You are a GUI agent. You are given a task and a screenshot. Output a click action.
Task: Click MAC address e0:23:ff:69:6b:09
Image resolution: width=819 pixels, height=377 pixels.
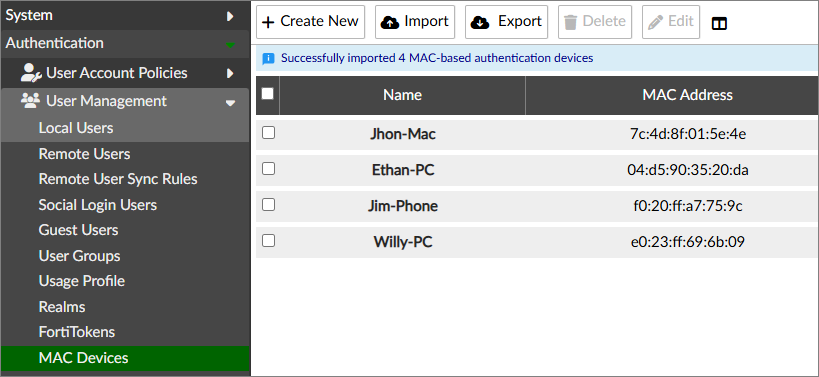pos(688,242)
